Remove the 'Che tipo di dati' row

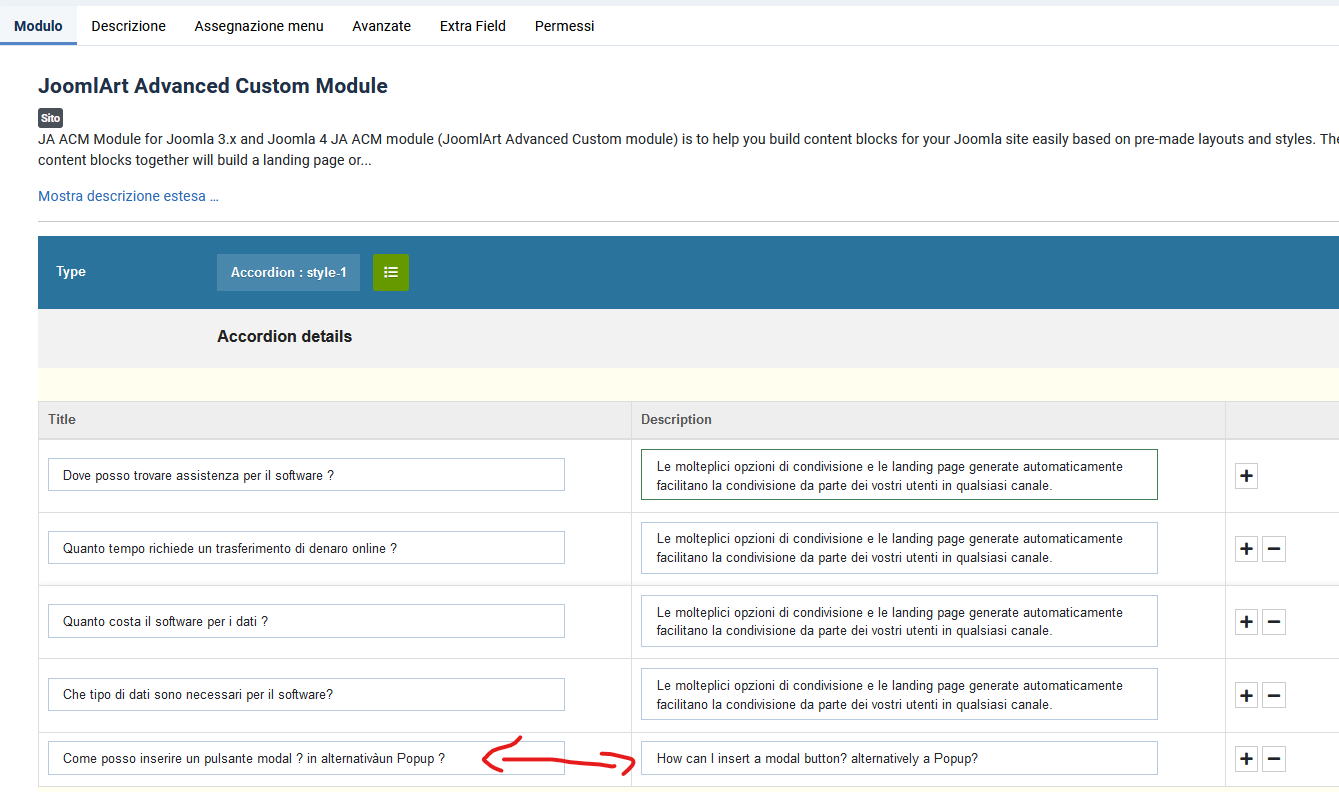pos(1274,695)
